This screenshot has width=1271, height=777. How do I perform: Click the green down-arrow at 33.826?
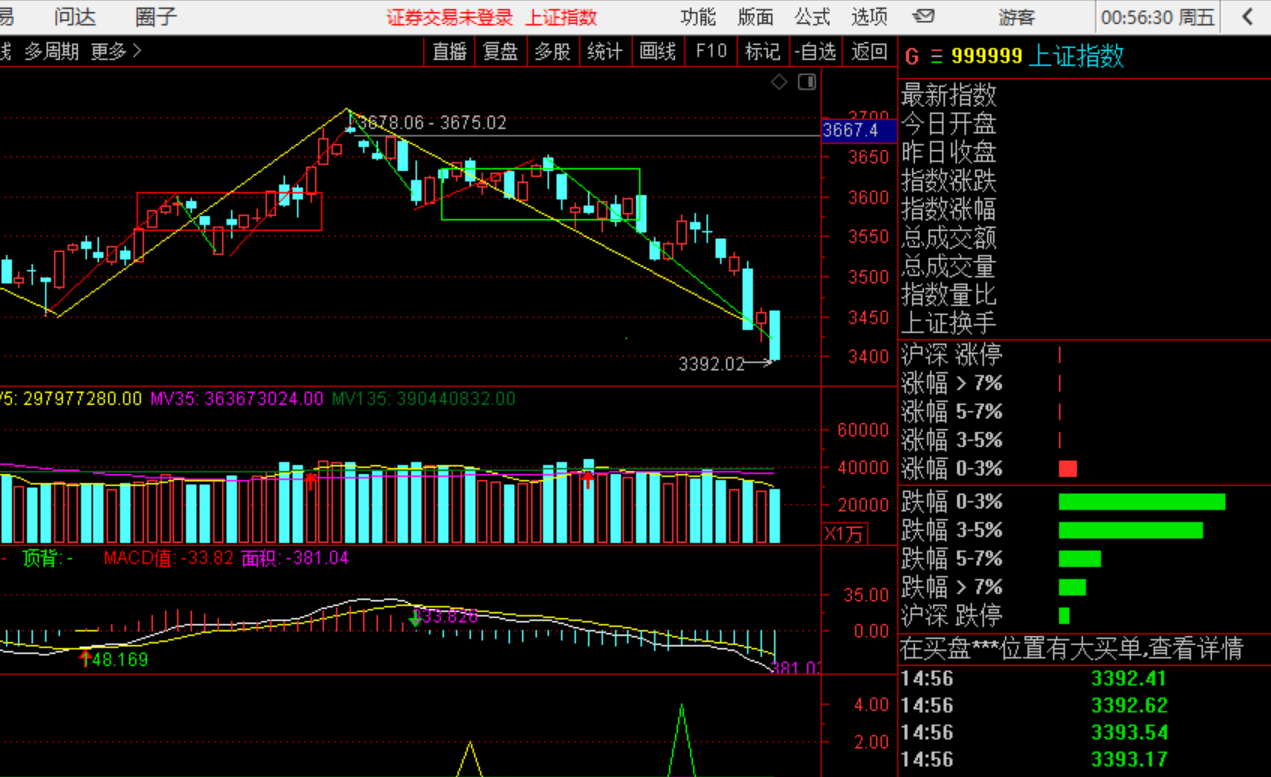(x=415, y=618)
